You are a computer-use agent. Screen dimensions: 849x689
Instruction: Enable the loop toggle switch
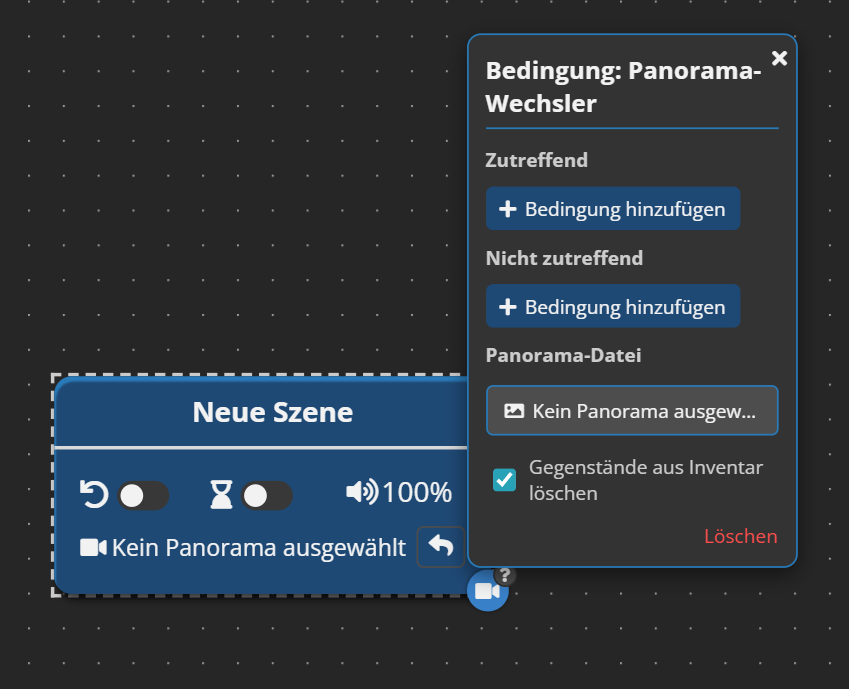click(x=143, y=495)
